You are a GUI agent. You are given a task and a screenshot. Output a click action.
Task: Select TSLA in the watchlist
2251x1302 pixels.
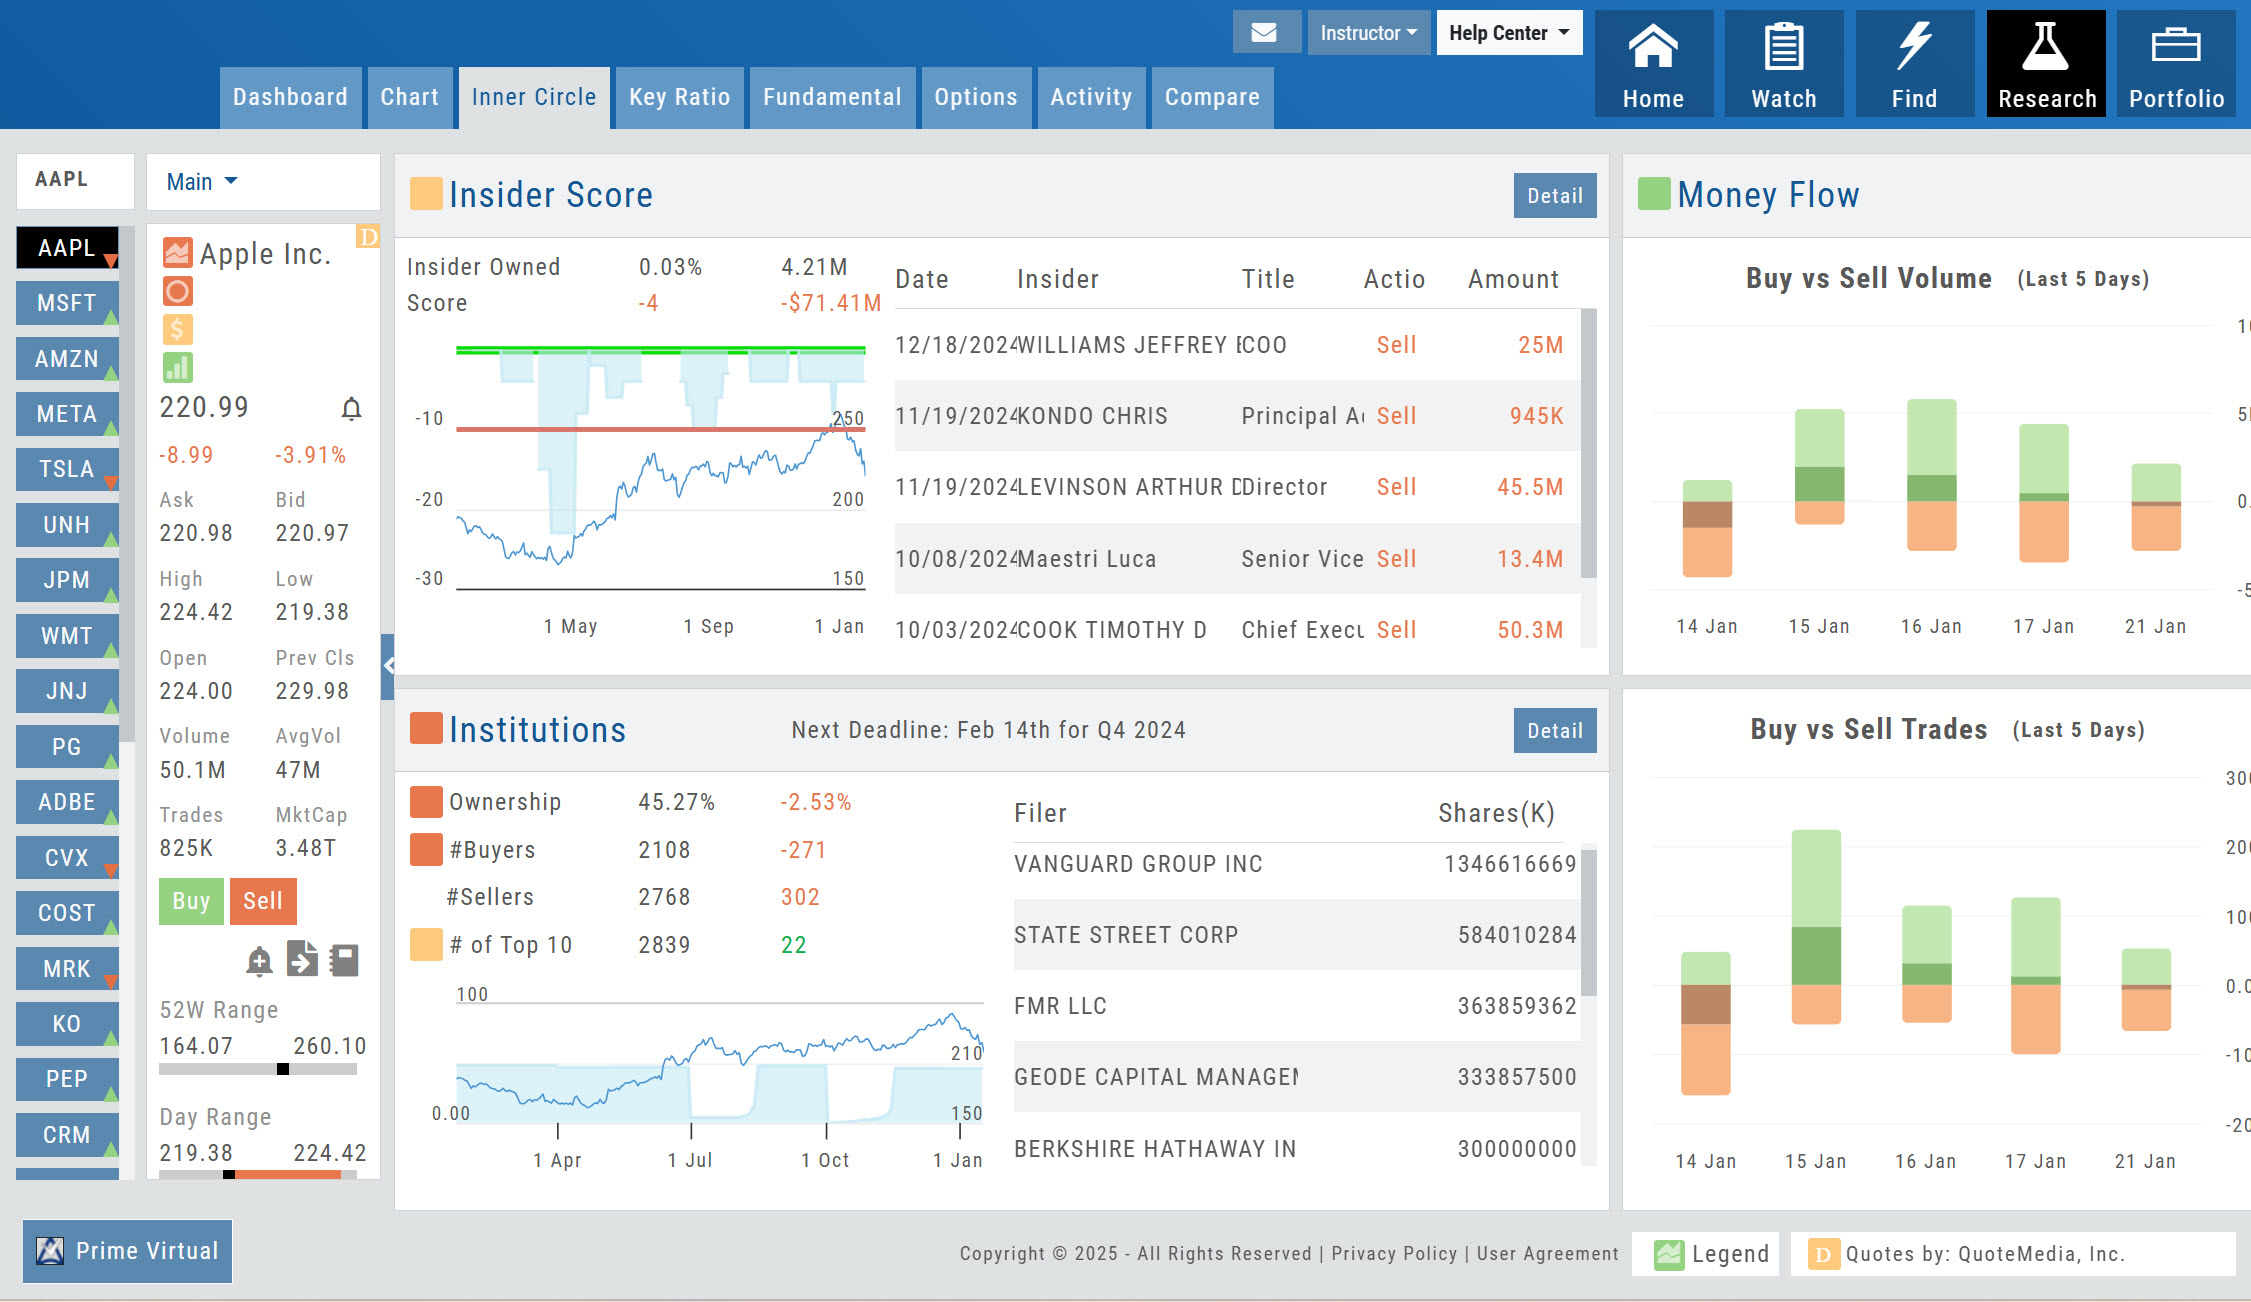click(x=67, y=469)
